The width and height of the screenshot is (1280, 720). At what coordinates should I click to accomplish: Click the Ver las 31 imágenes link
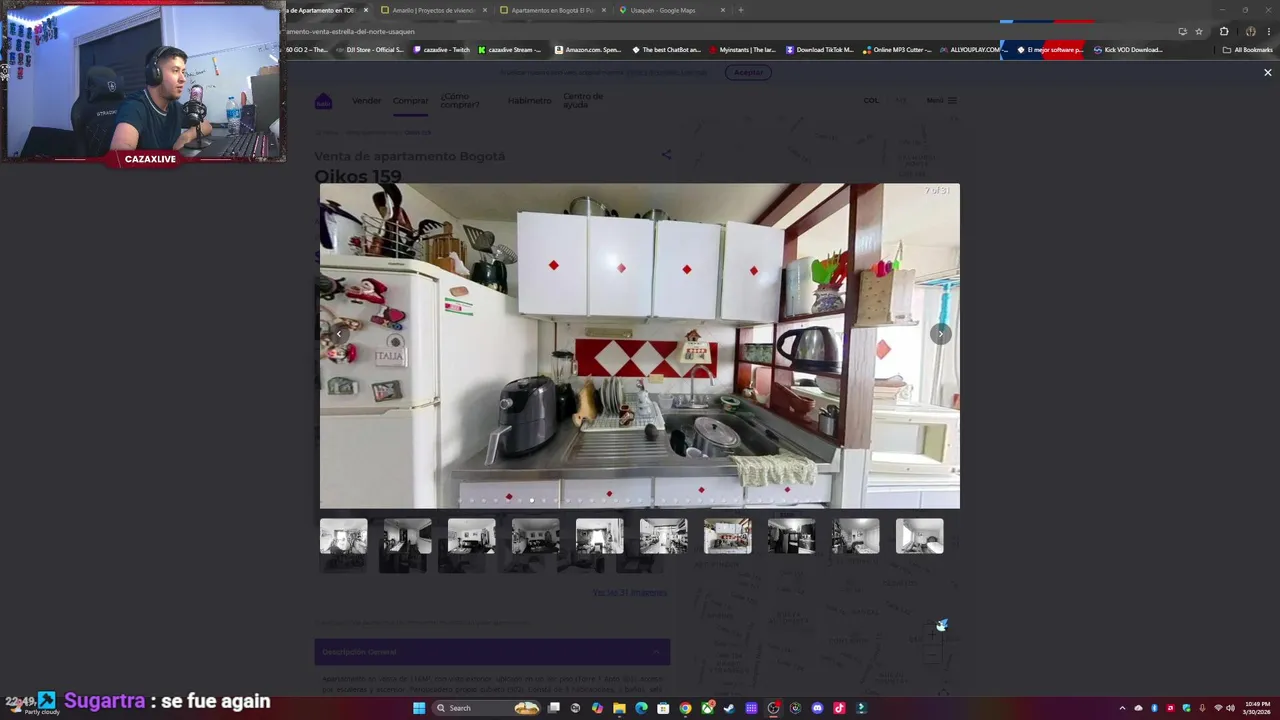[x=629, y=593]
